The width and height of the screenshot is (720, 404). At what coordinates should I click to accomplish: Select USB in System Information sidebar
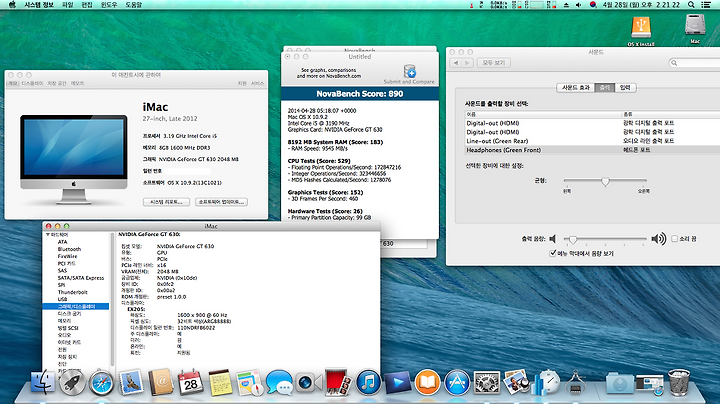point(62,299)
